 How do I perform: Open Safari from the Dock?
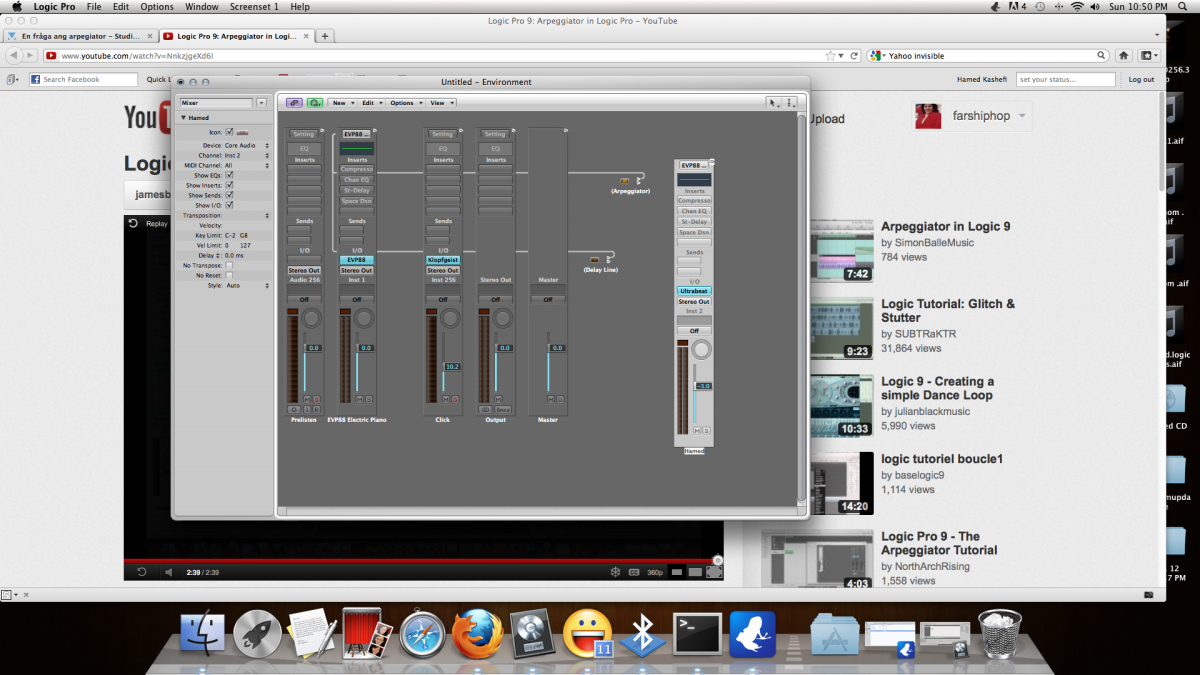423,634
